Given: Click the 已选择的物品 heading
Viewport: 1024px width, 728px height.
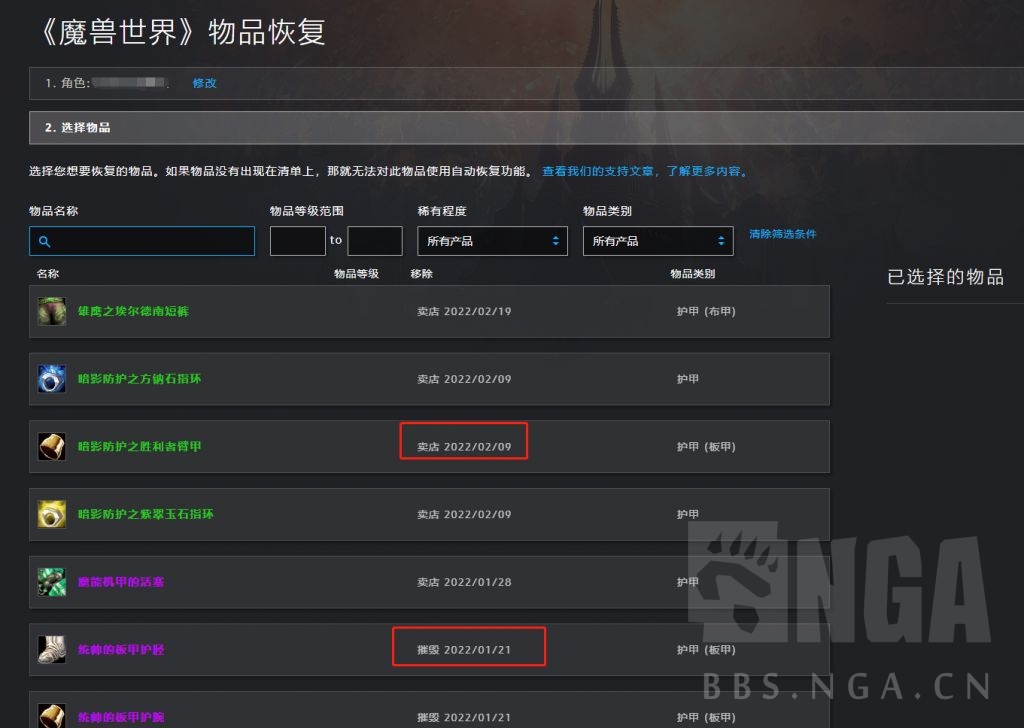Looking at the screenshot, I should point(946,277).
